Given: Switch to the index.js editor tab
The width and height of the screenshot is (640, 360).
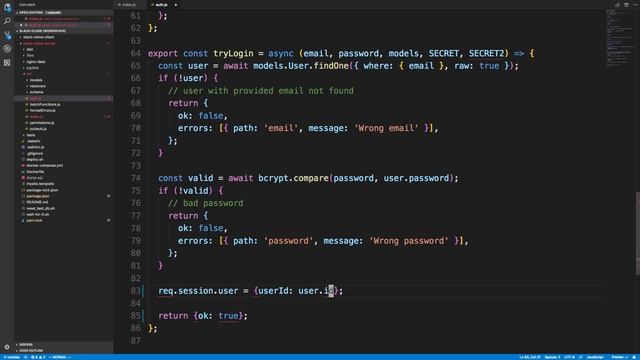Looking at the screenshot, I should pos(129,5).
